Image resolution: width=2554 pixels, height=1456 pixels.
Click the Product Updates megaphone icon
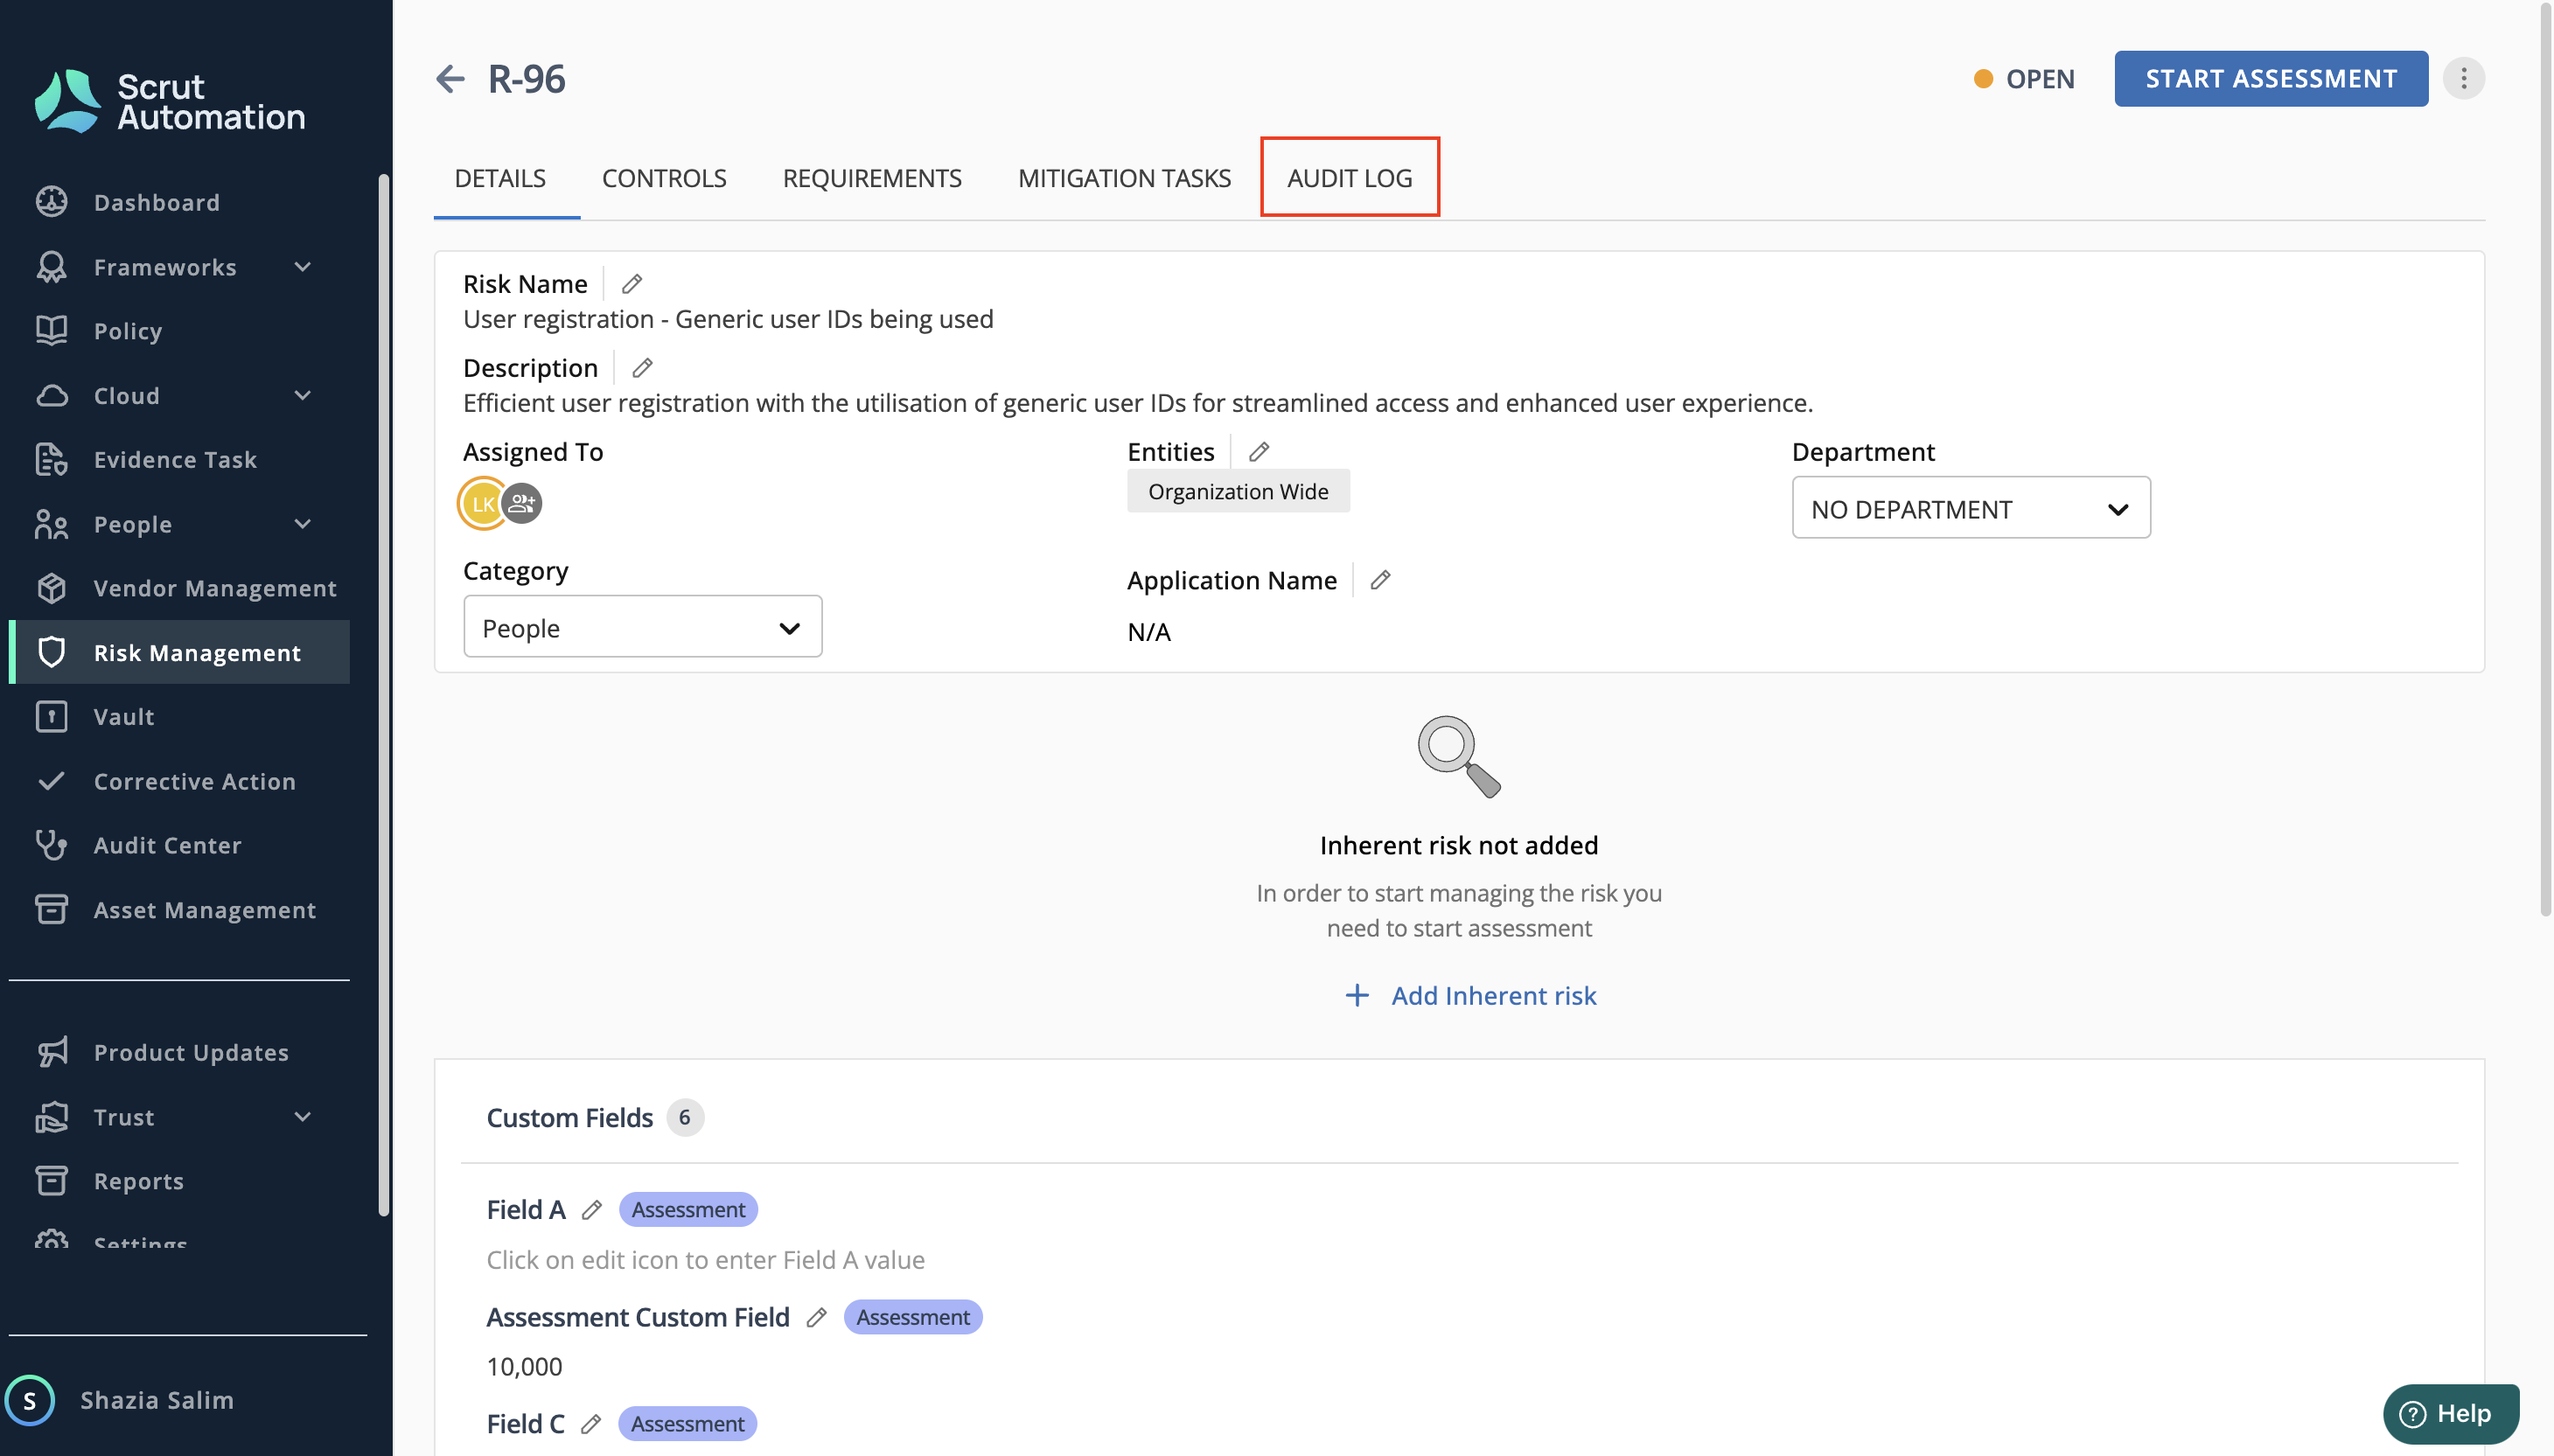coord(52,1052)
